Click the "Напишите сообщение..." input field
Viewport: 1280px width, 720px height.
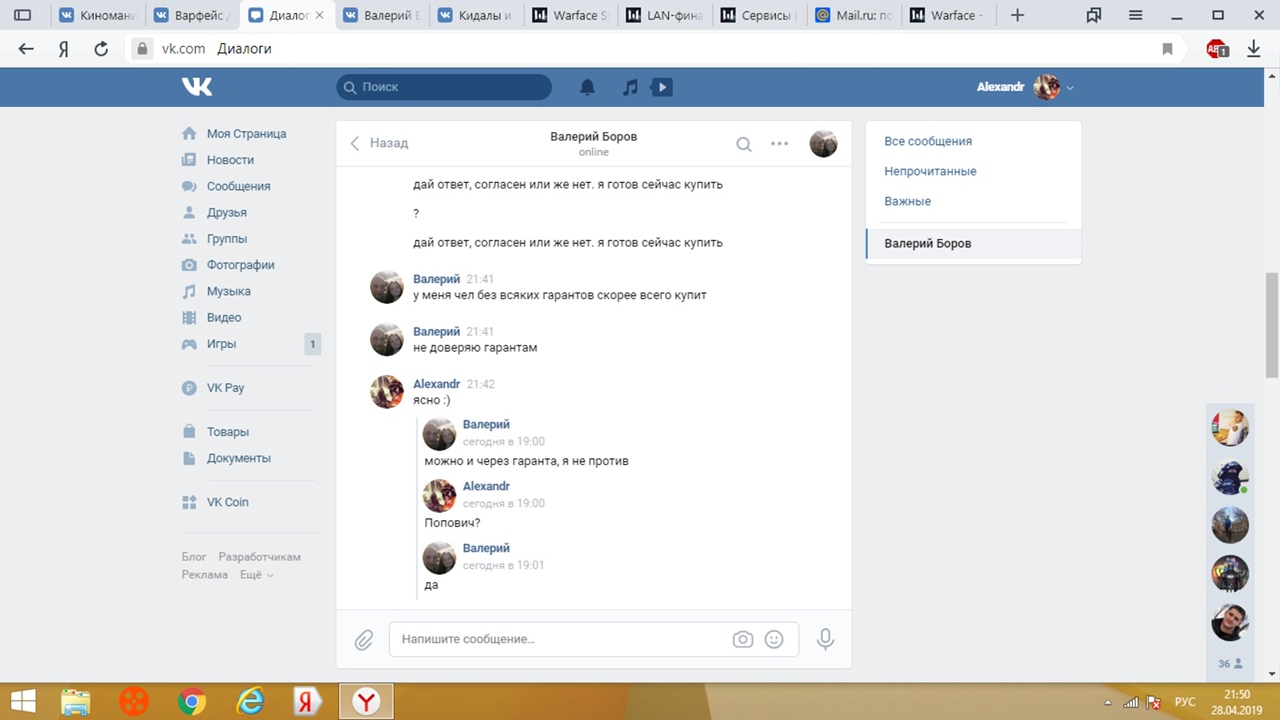560,639
